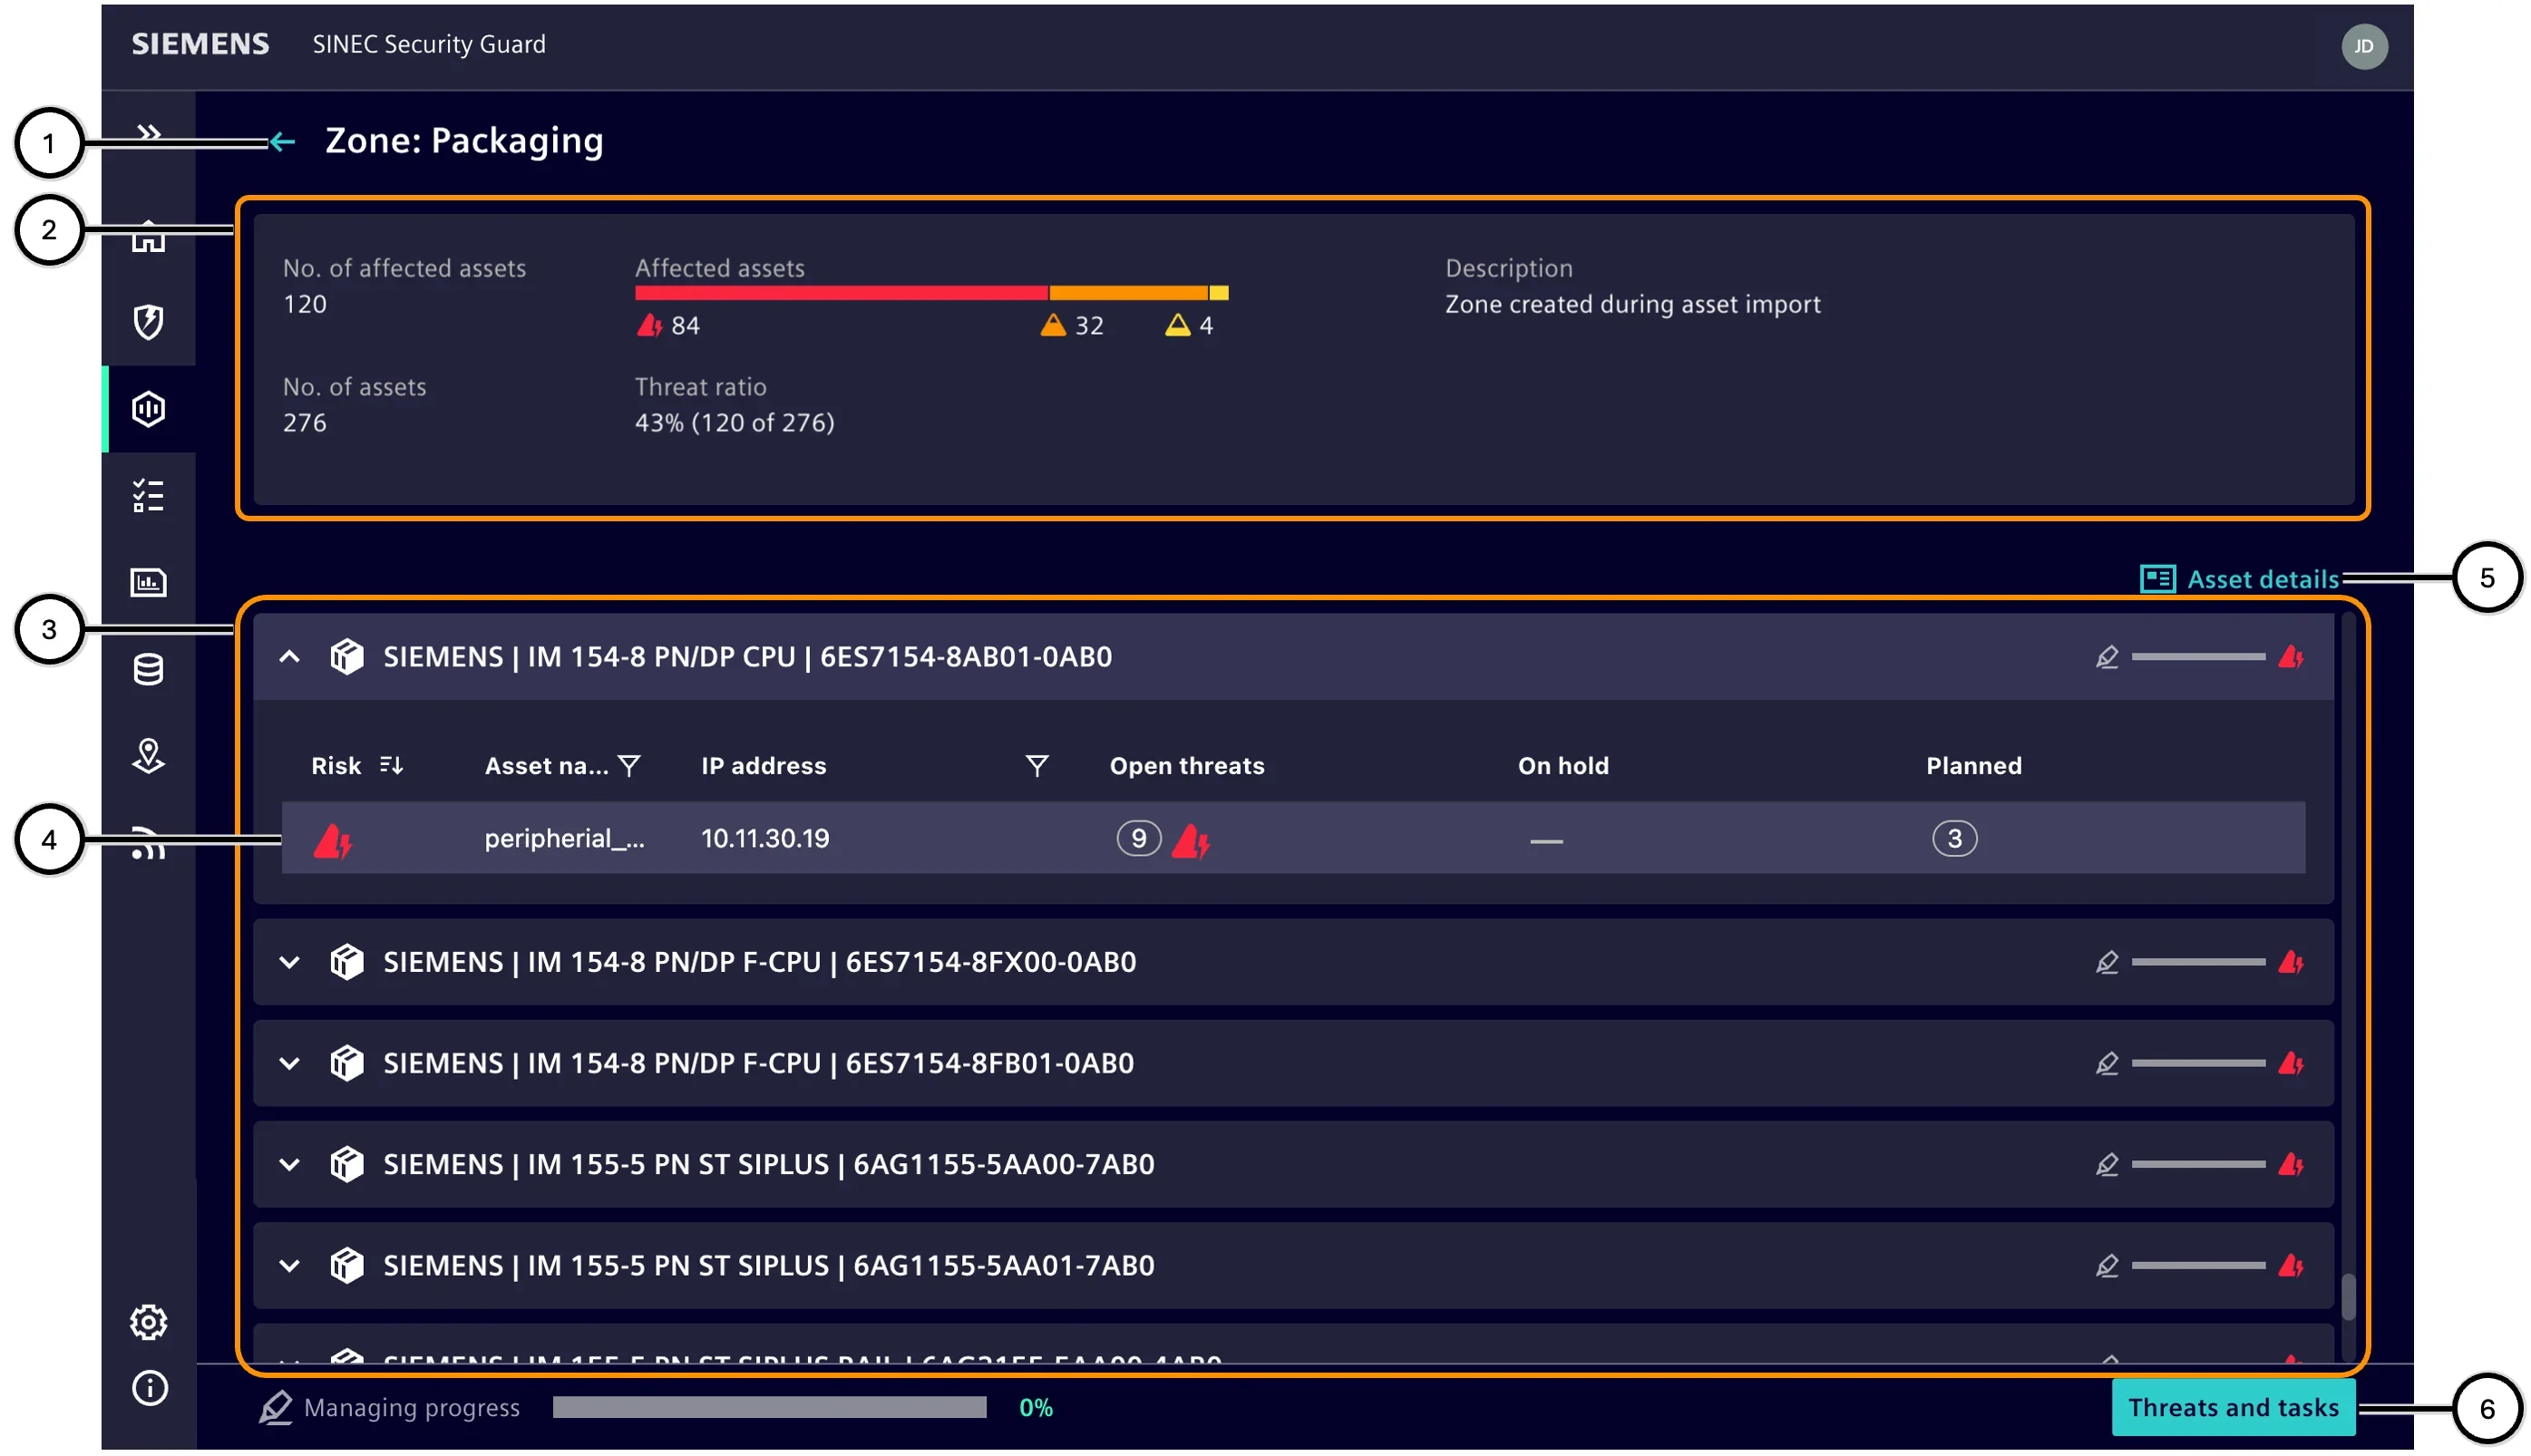Expand the IM 155-5 PN ST SIPLUS 6AG1155-5AA00-7AB0 group

click(289, 1164)
